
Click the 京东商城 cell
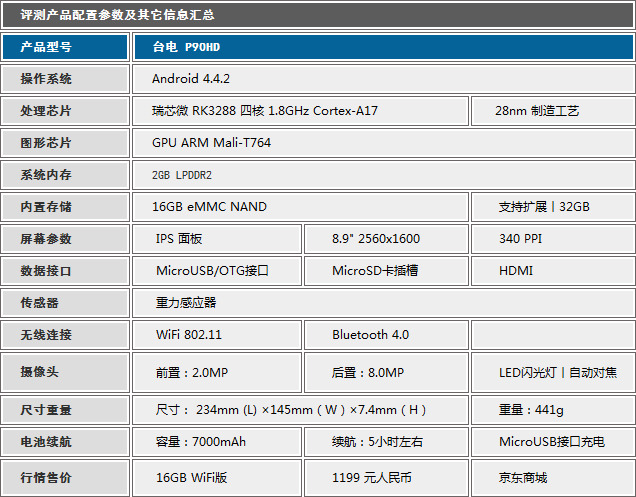tap(553, 478)
